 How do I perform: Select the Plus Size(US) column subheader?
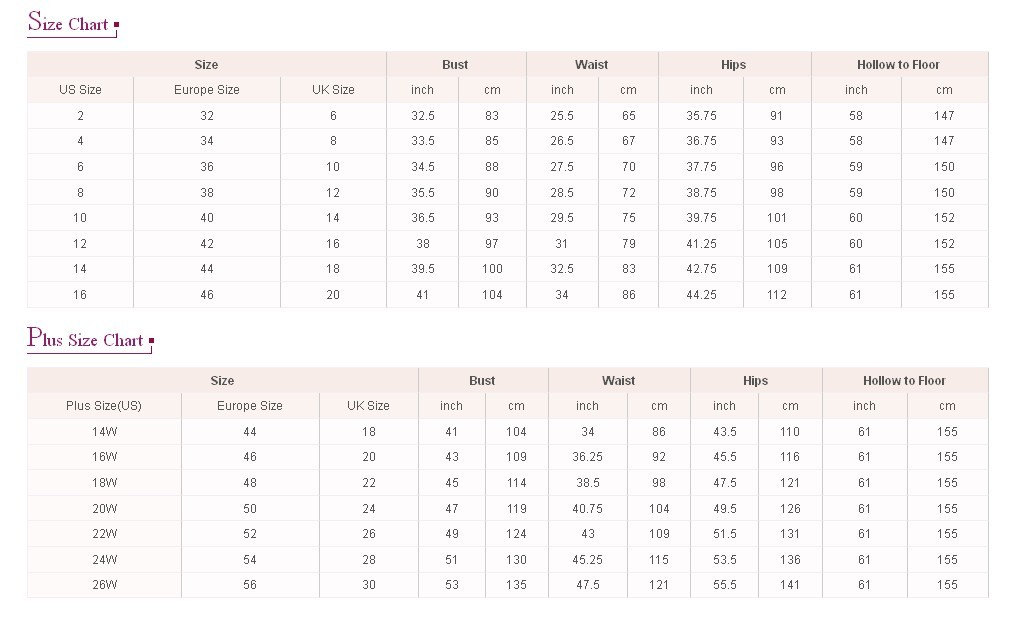click(x=104, y=406)
